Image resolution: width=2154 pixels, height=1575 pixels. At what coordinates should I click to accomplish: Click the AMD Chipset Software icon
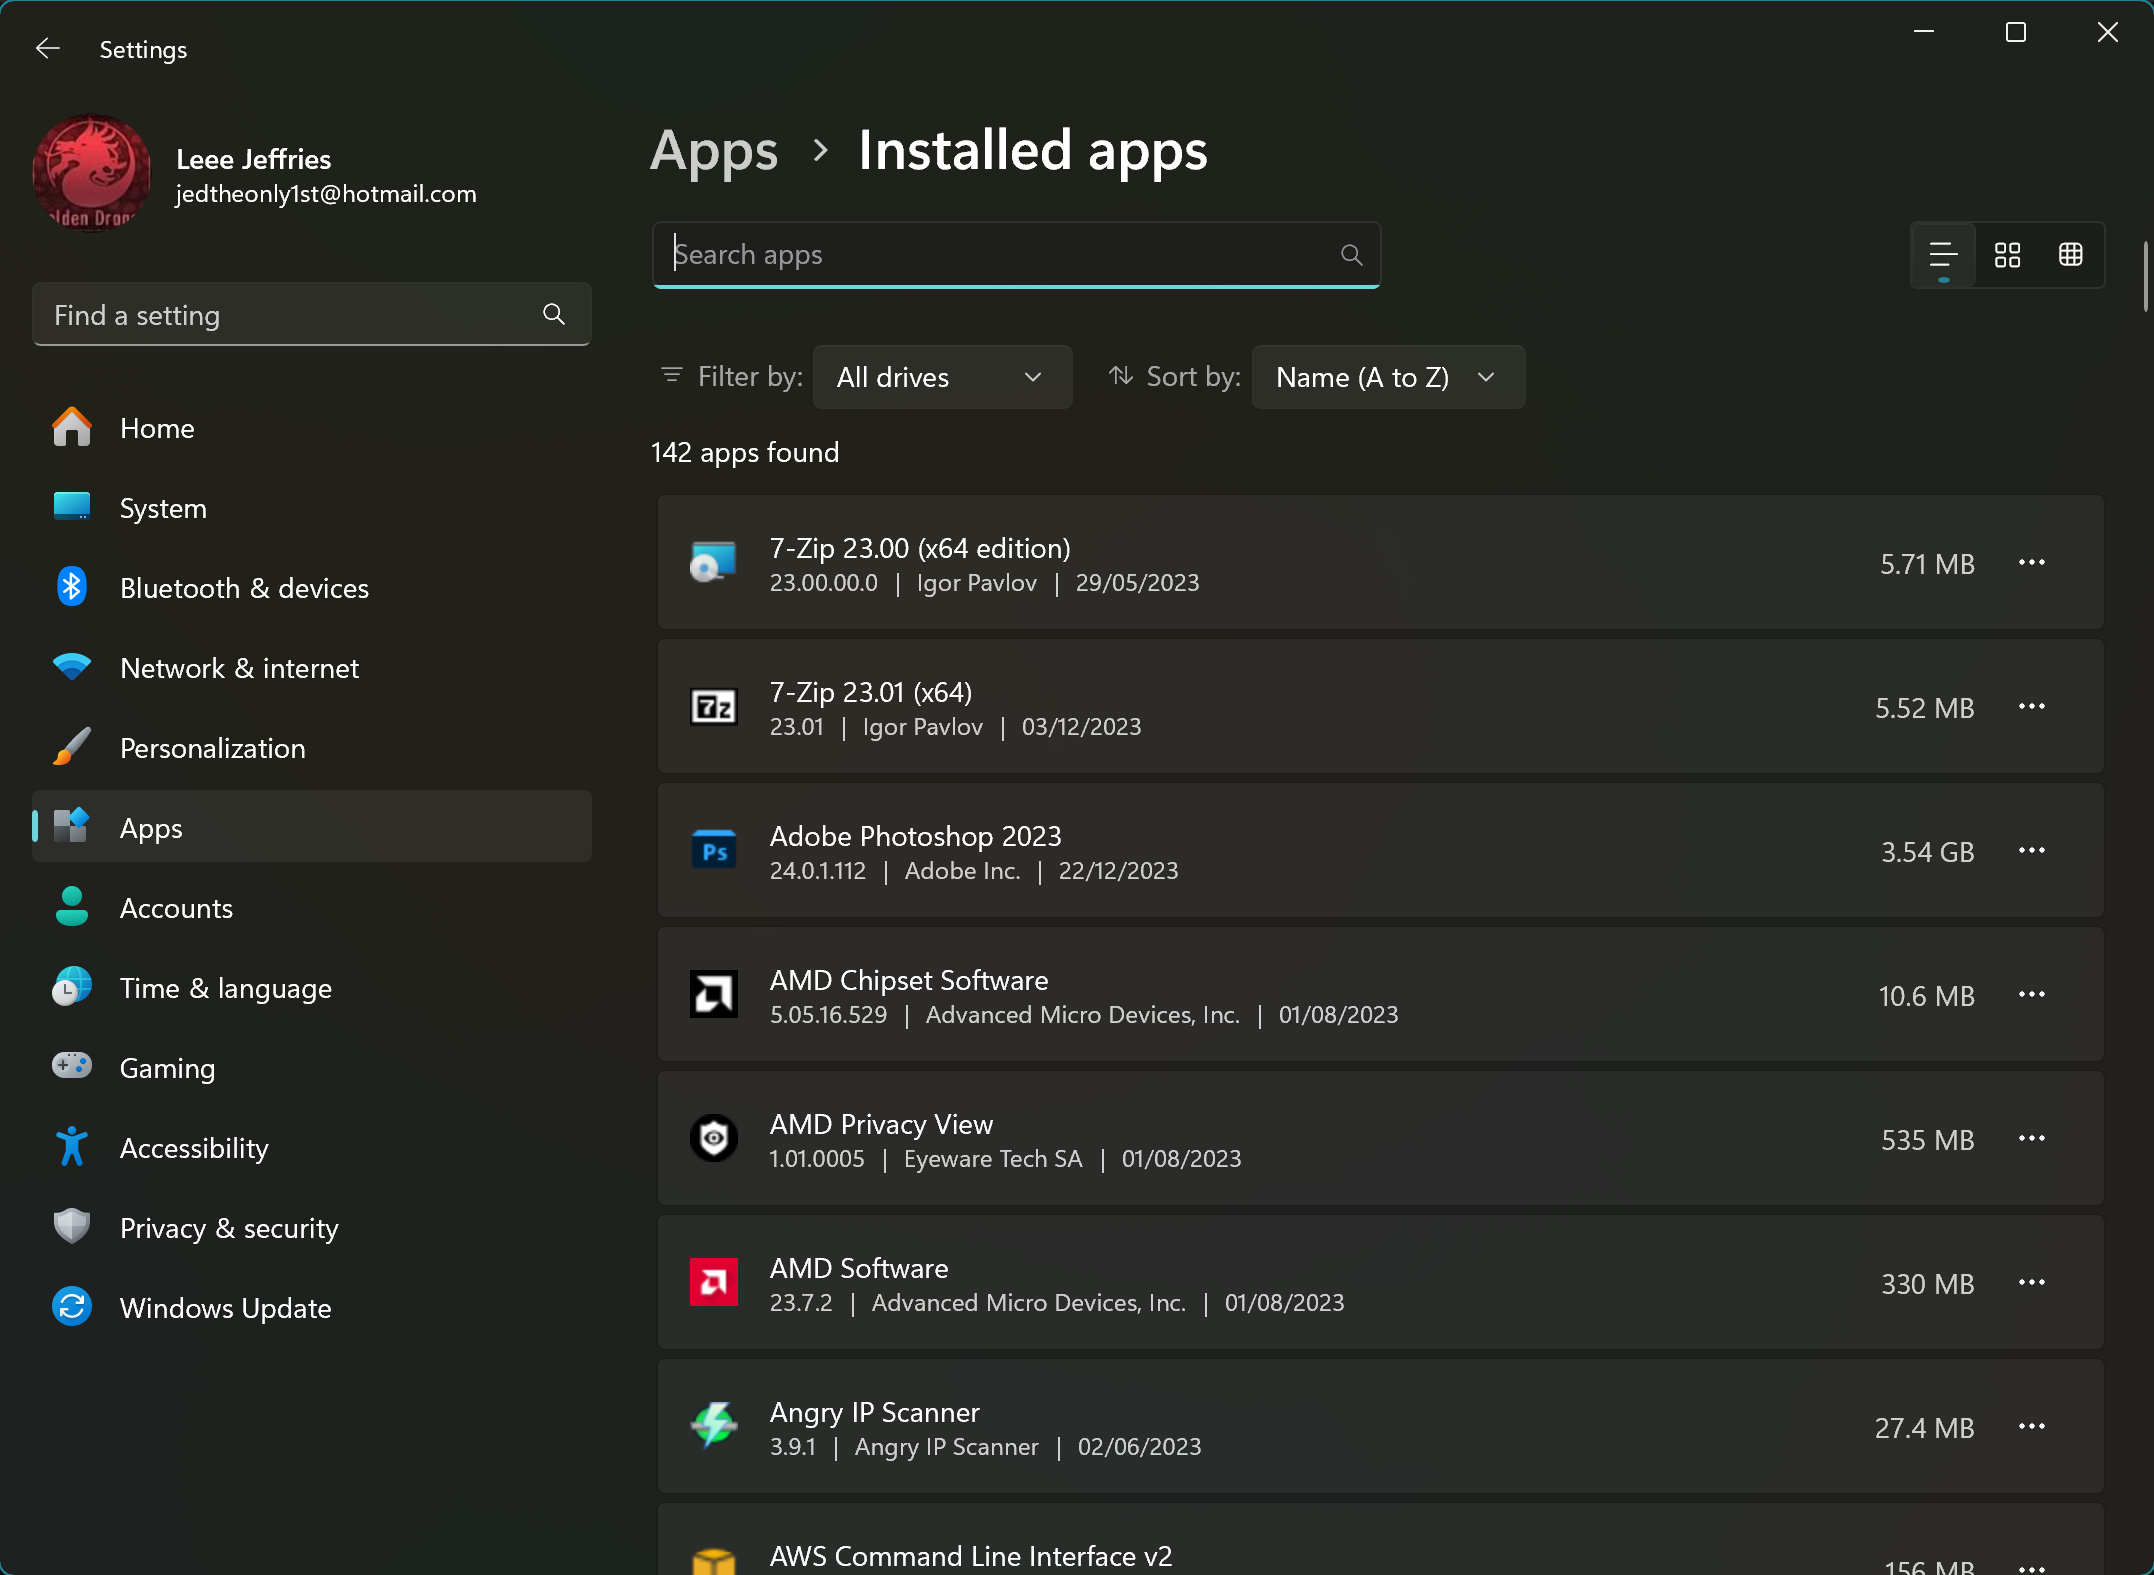[714, 995]
